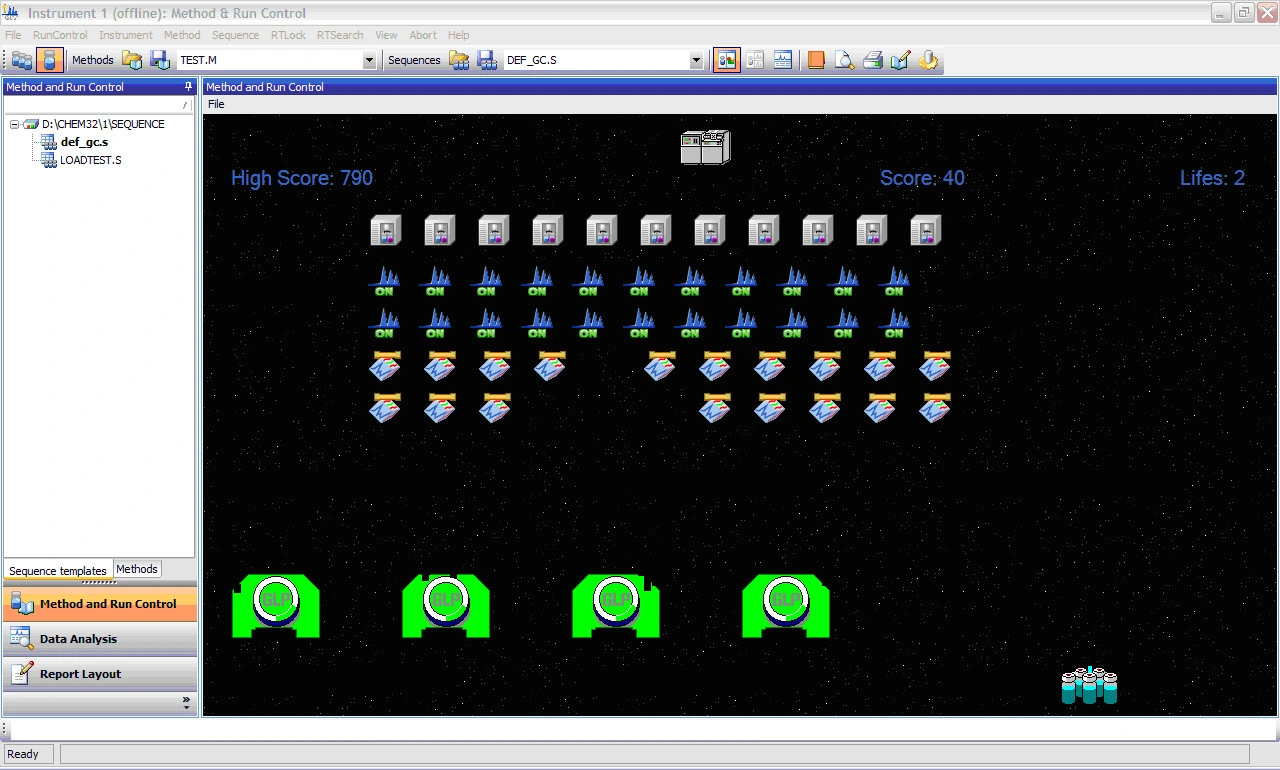The height and width of the screenshot is (770, 1280).
Task: Open the load method folder icon
Action: click(x=132, y=60)
